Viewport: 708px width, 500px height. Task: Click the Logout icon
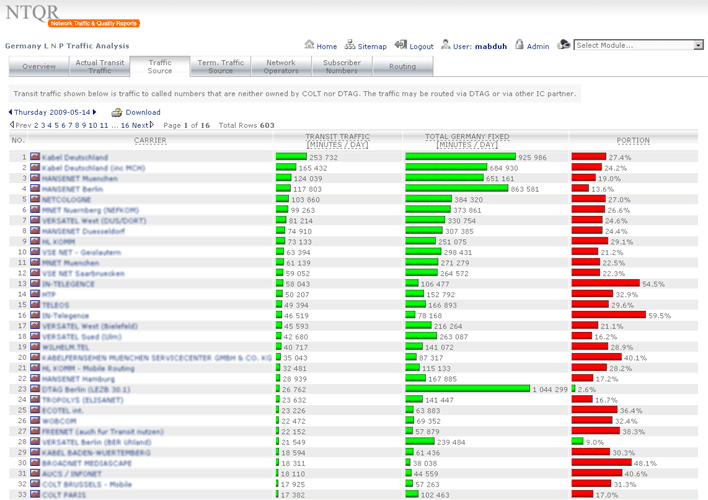coord(401,46)
